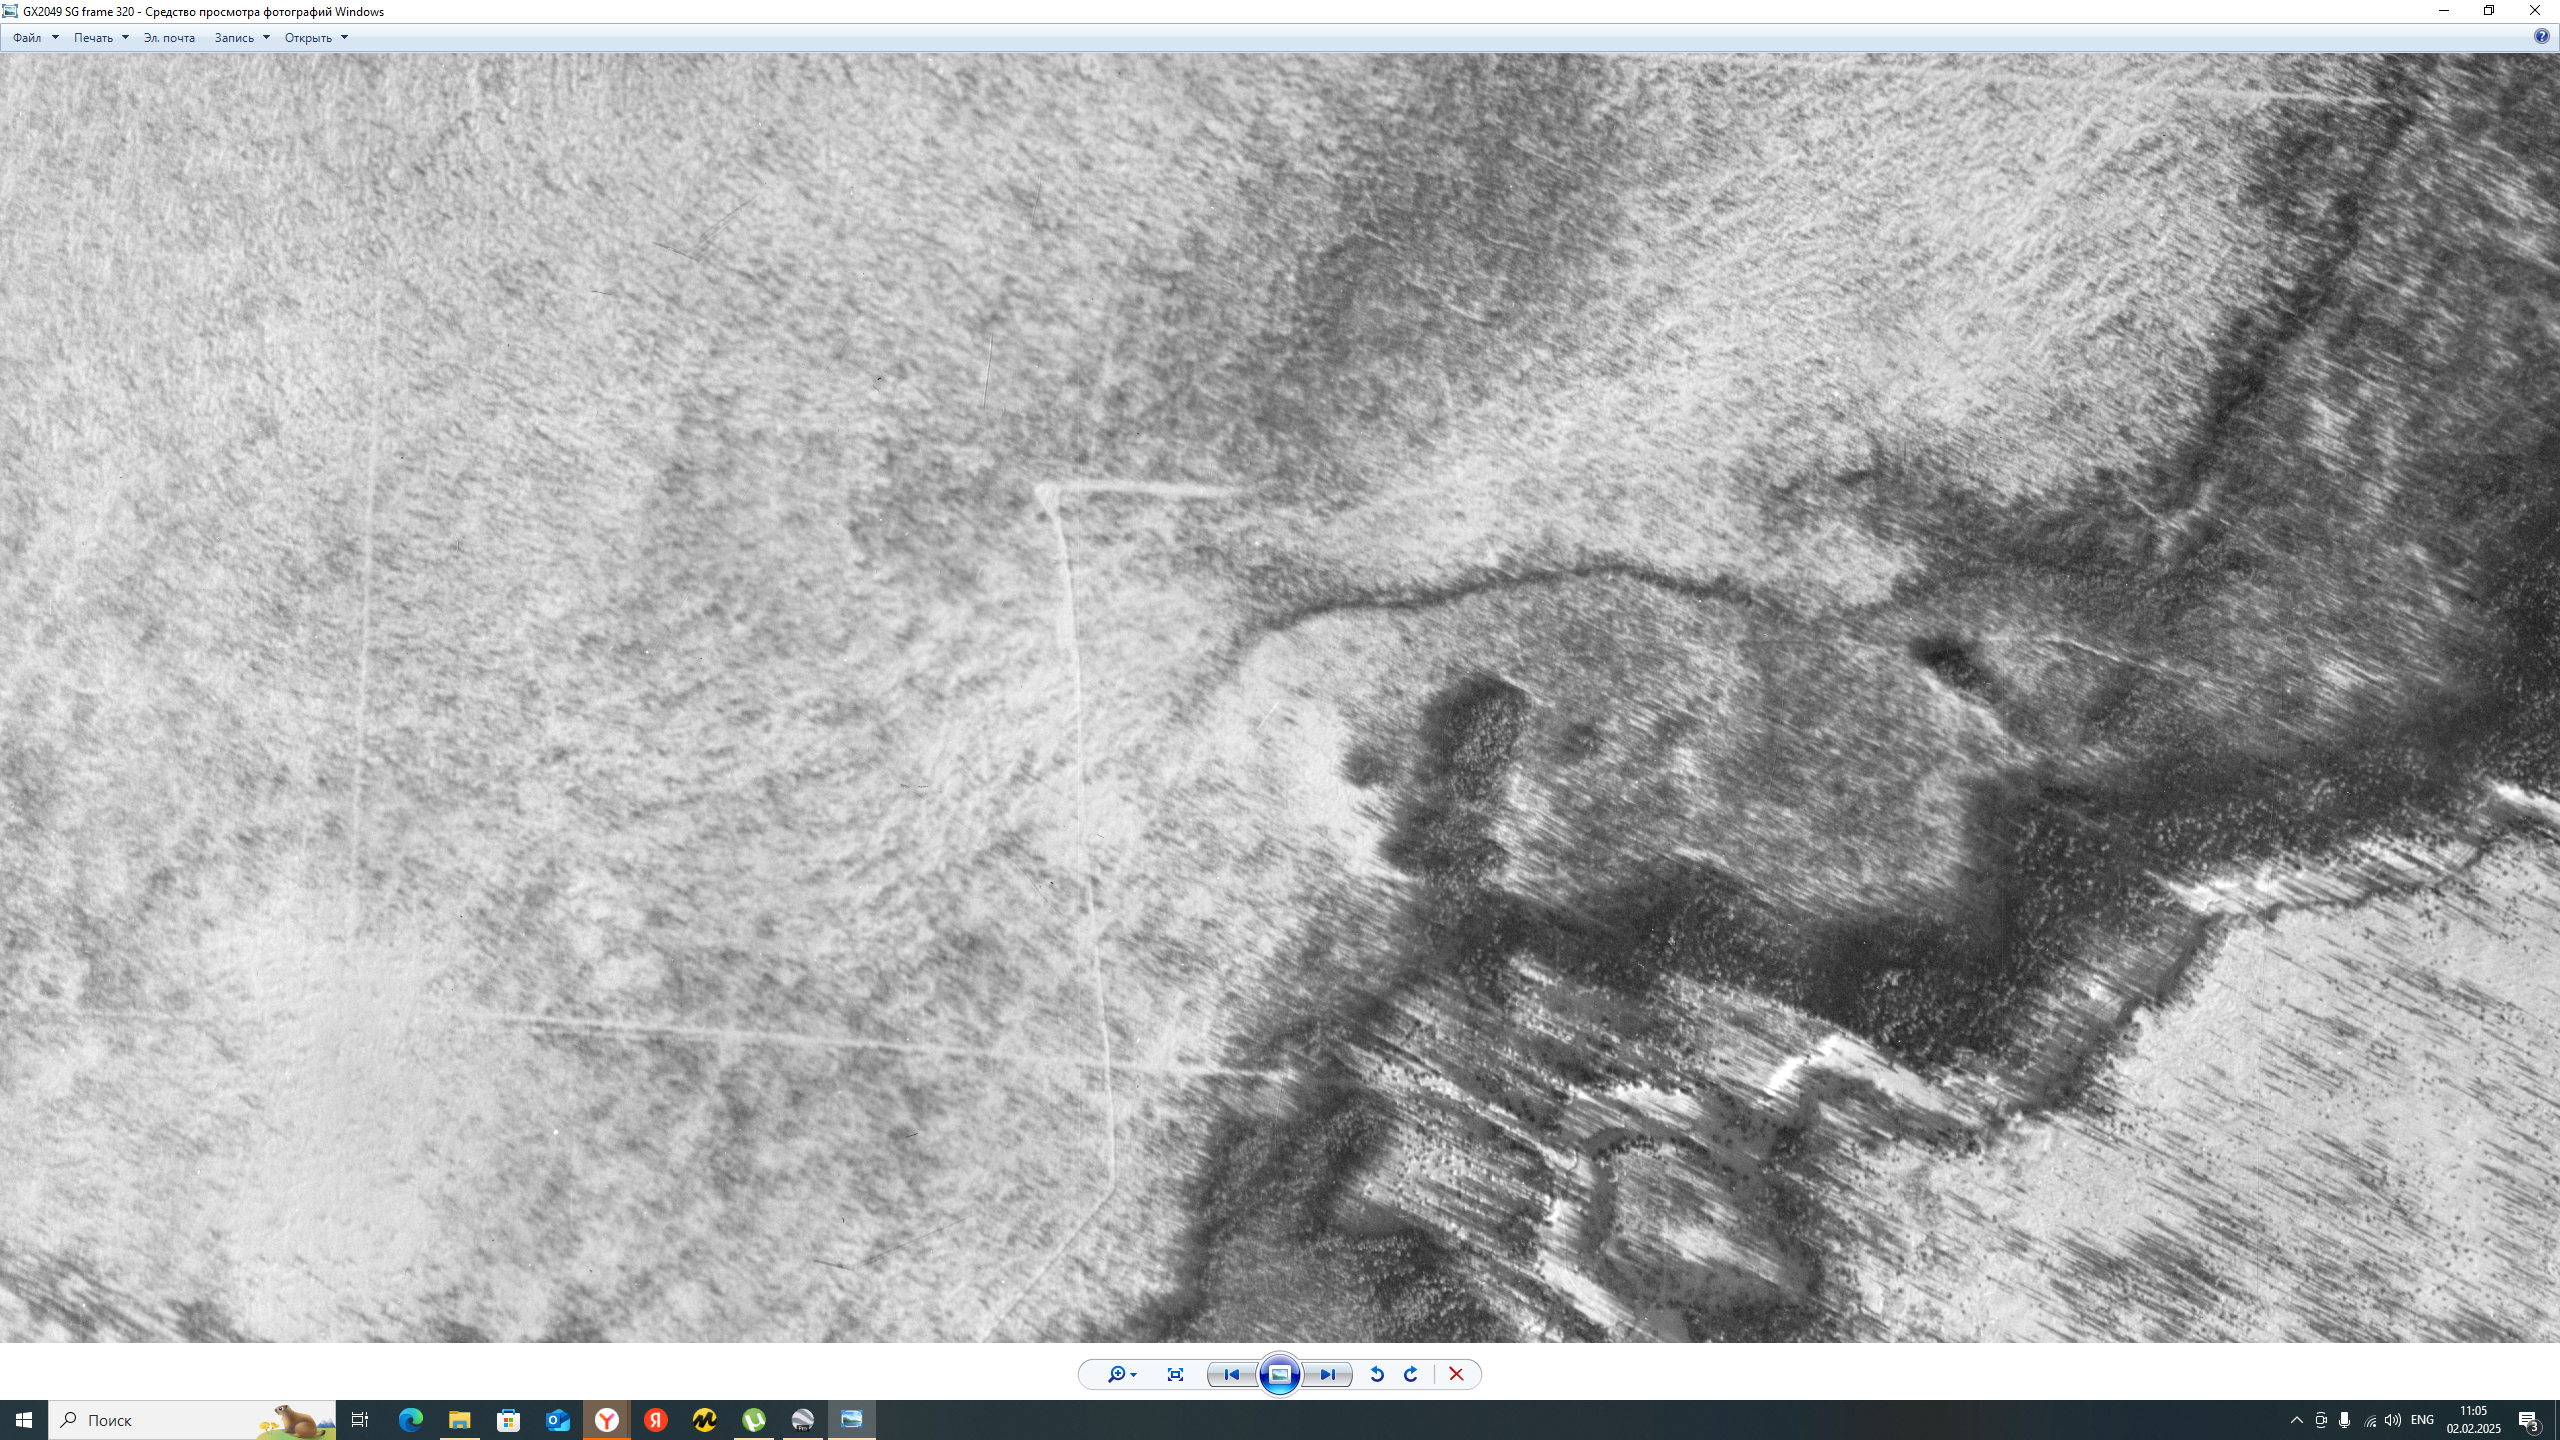Rotate image clockwise
This screenshot has height=1440, width=2560.
pyautogui.click(x=1411, y=1374)
